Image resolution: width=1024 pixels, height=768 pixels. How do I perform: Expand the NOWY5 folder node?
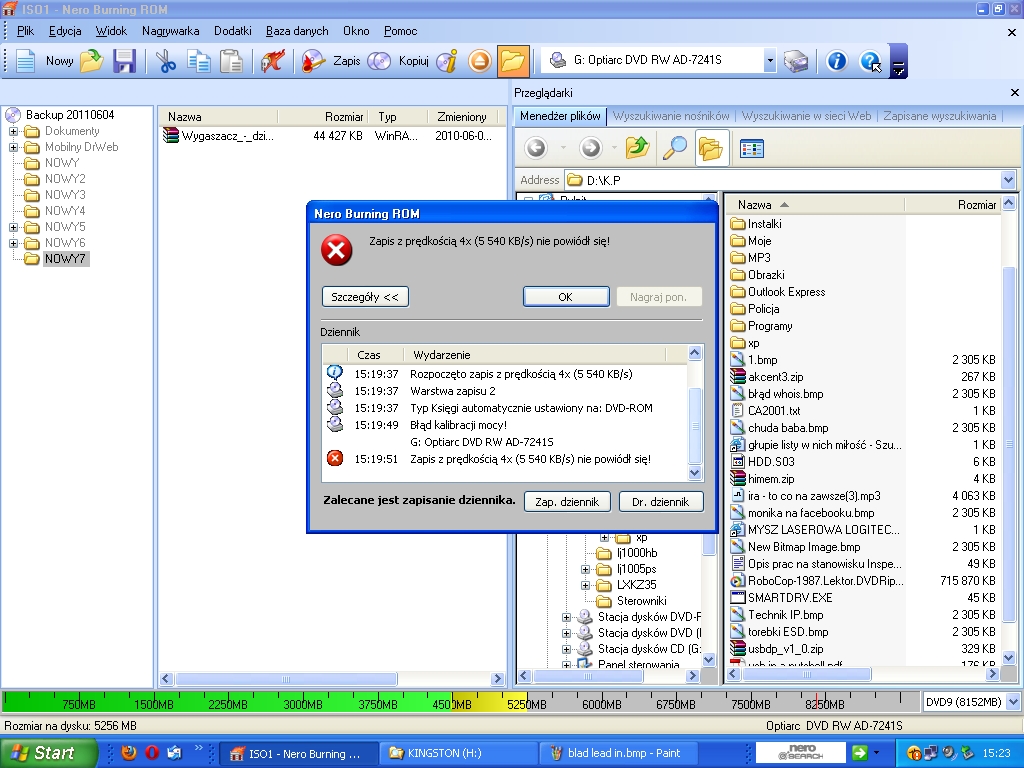click(13, 227)
